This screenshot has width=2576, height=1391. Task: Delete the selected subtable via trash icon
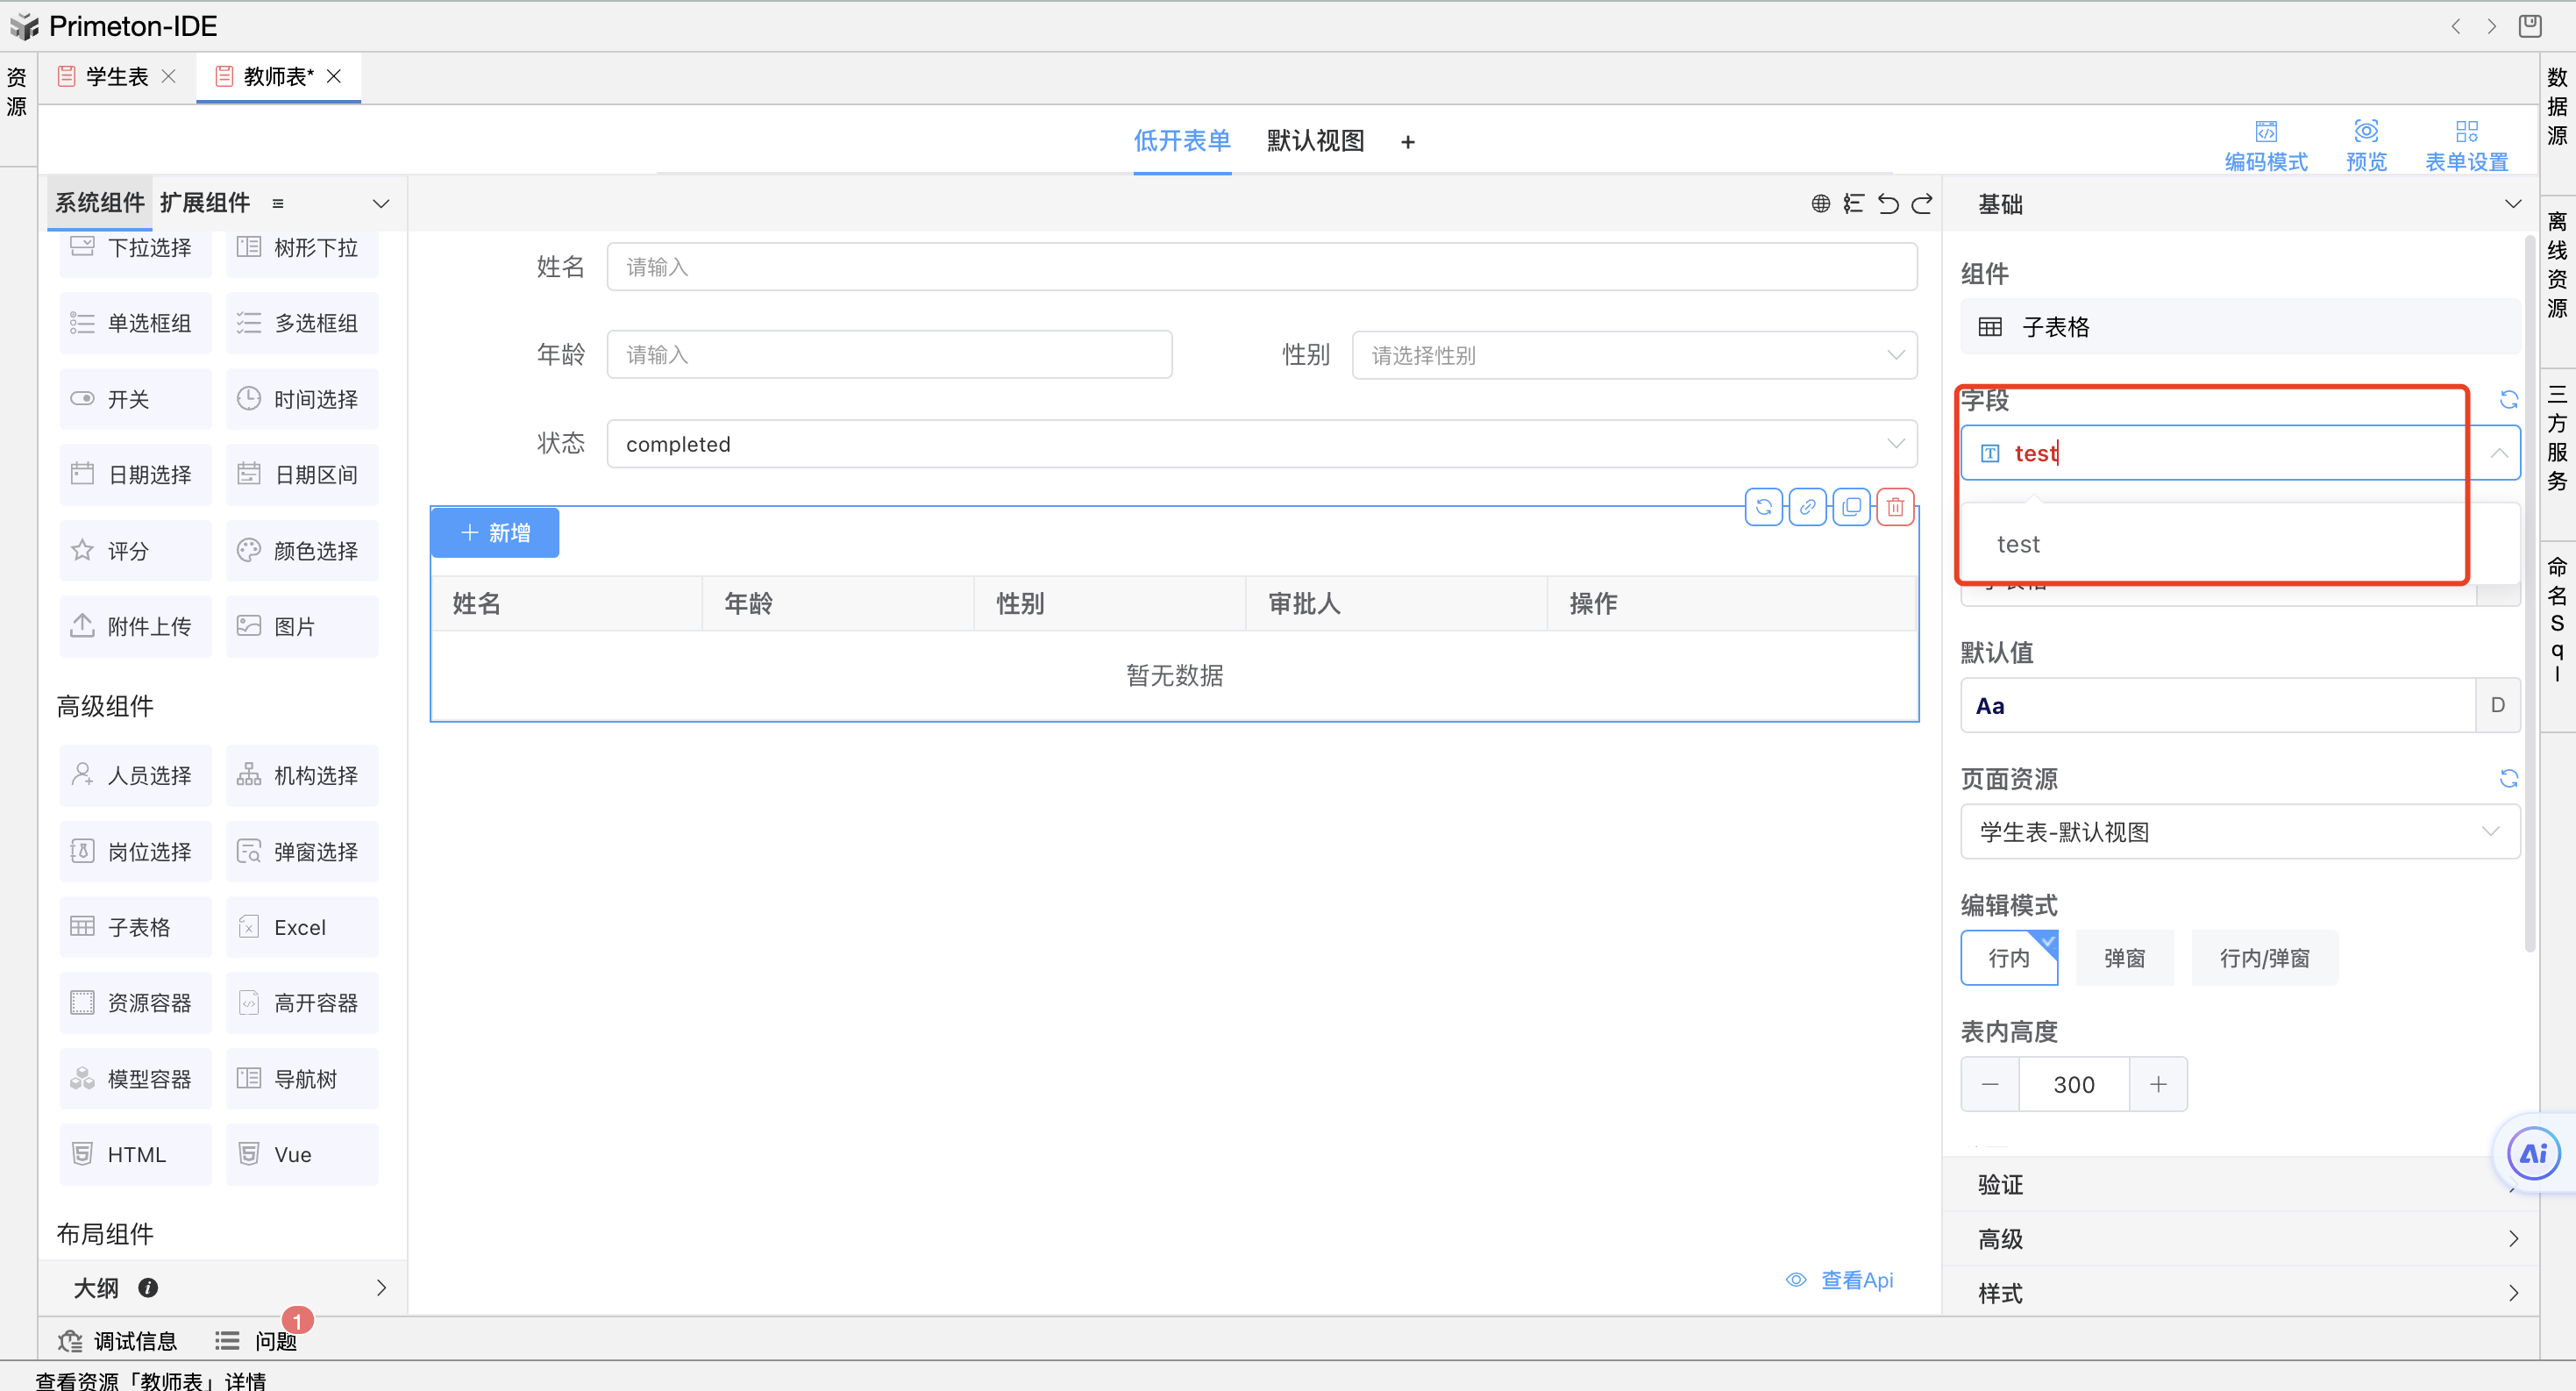coord(1895,507)
